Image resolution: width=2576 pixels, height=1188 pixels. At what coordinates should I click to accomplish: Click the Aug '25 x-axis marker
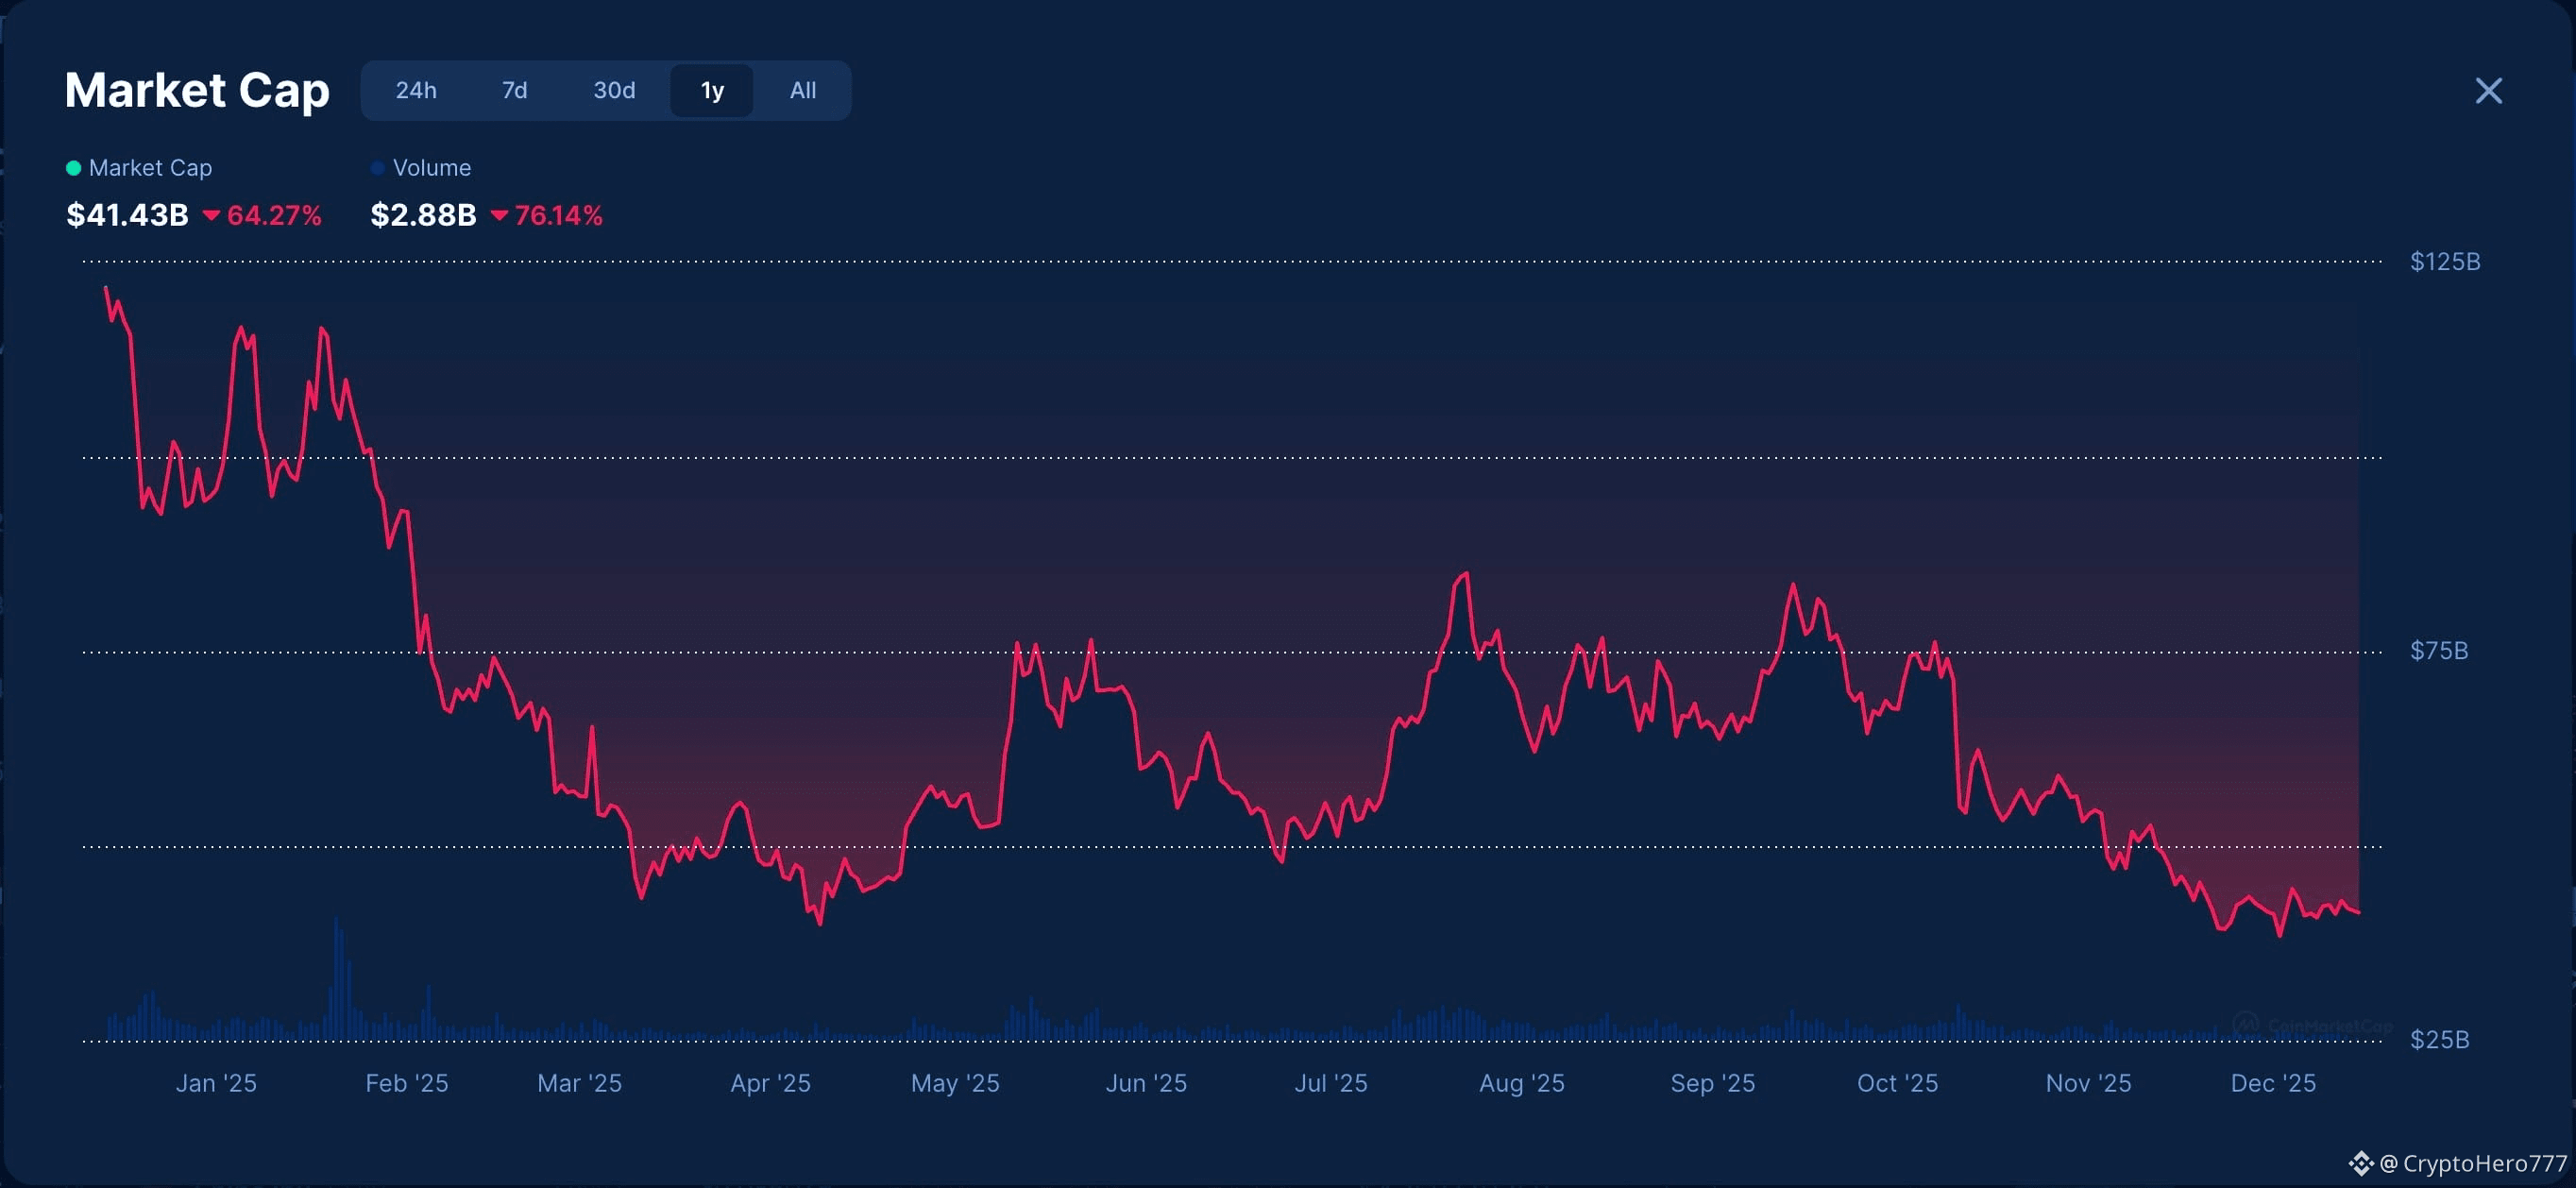click(1521, 1083)
